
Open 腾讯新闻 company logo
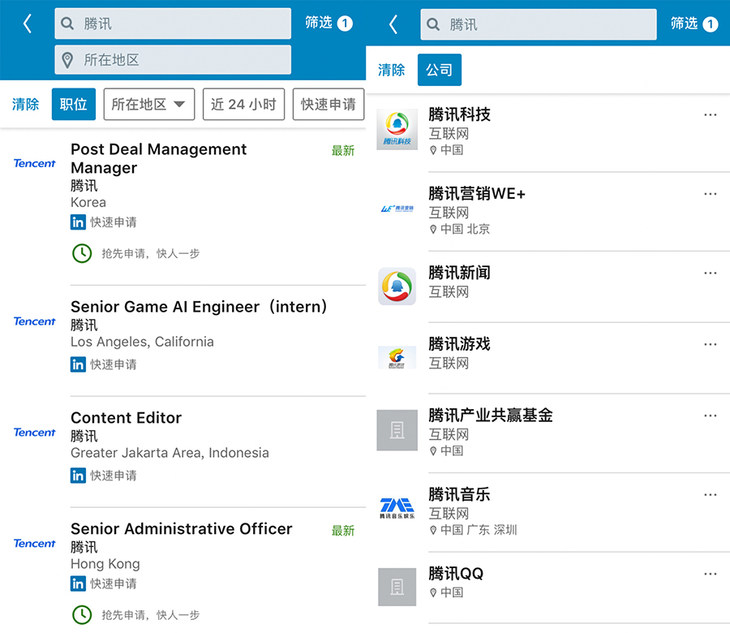point(397,286)
